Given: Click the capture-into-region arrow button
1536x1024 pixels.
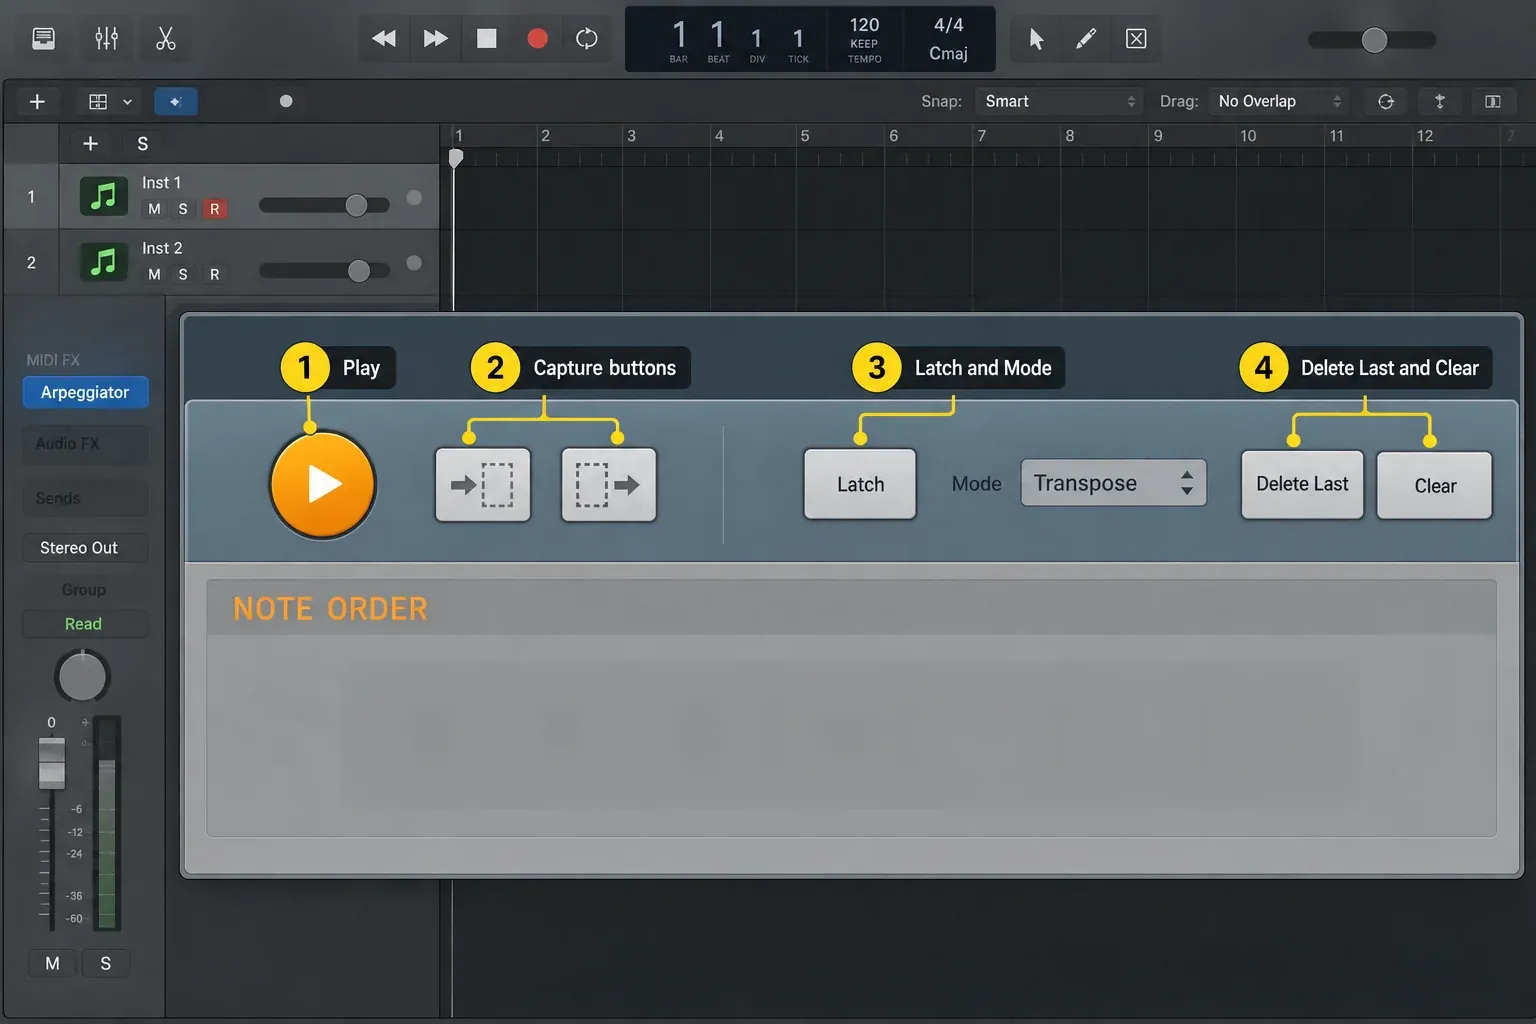Looking at the screenshot, I should coord(483,485).
